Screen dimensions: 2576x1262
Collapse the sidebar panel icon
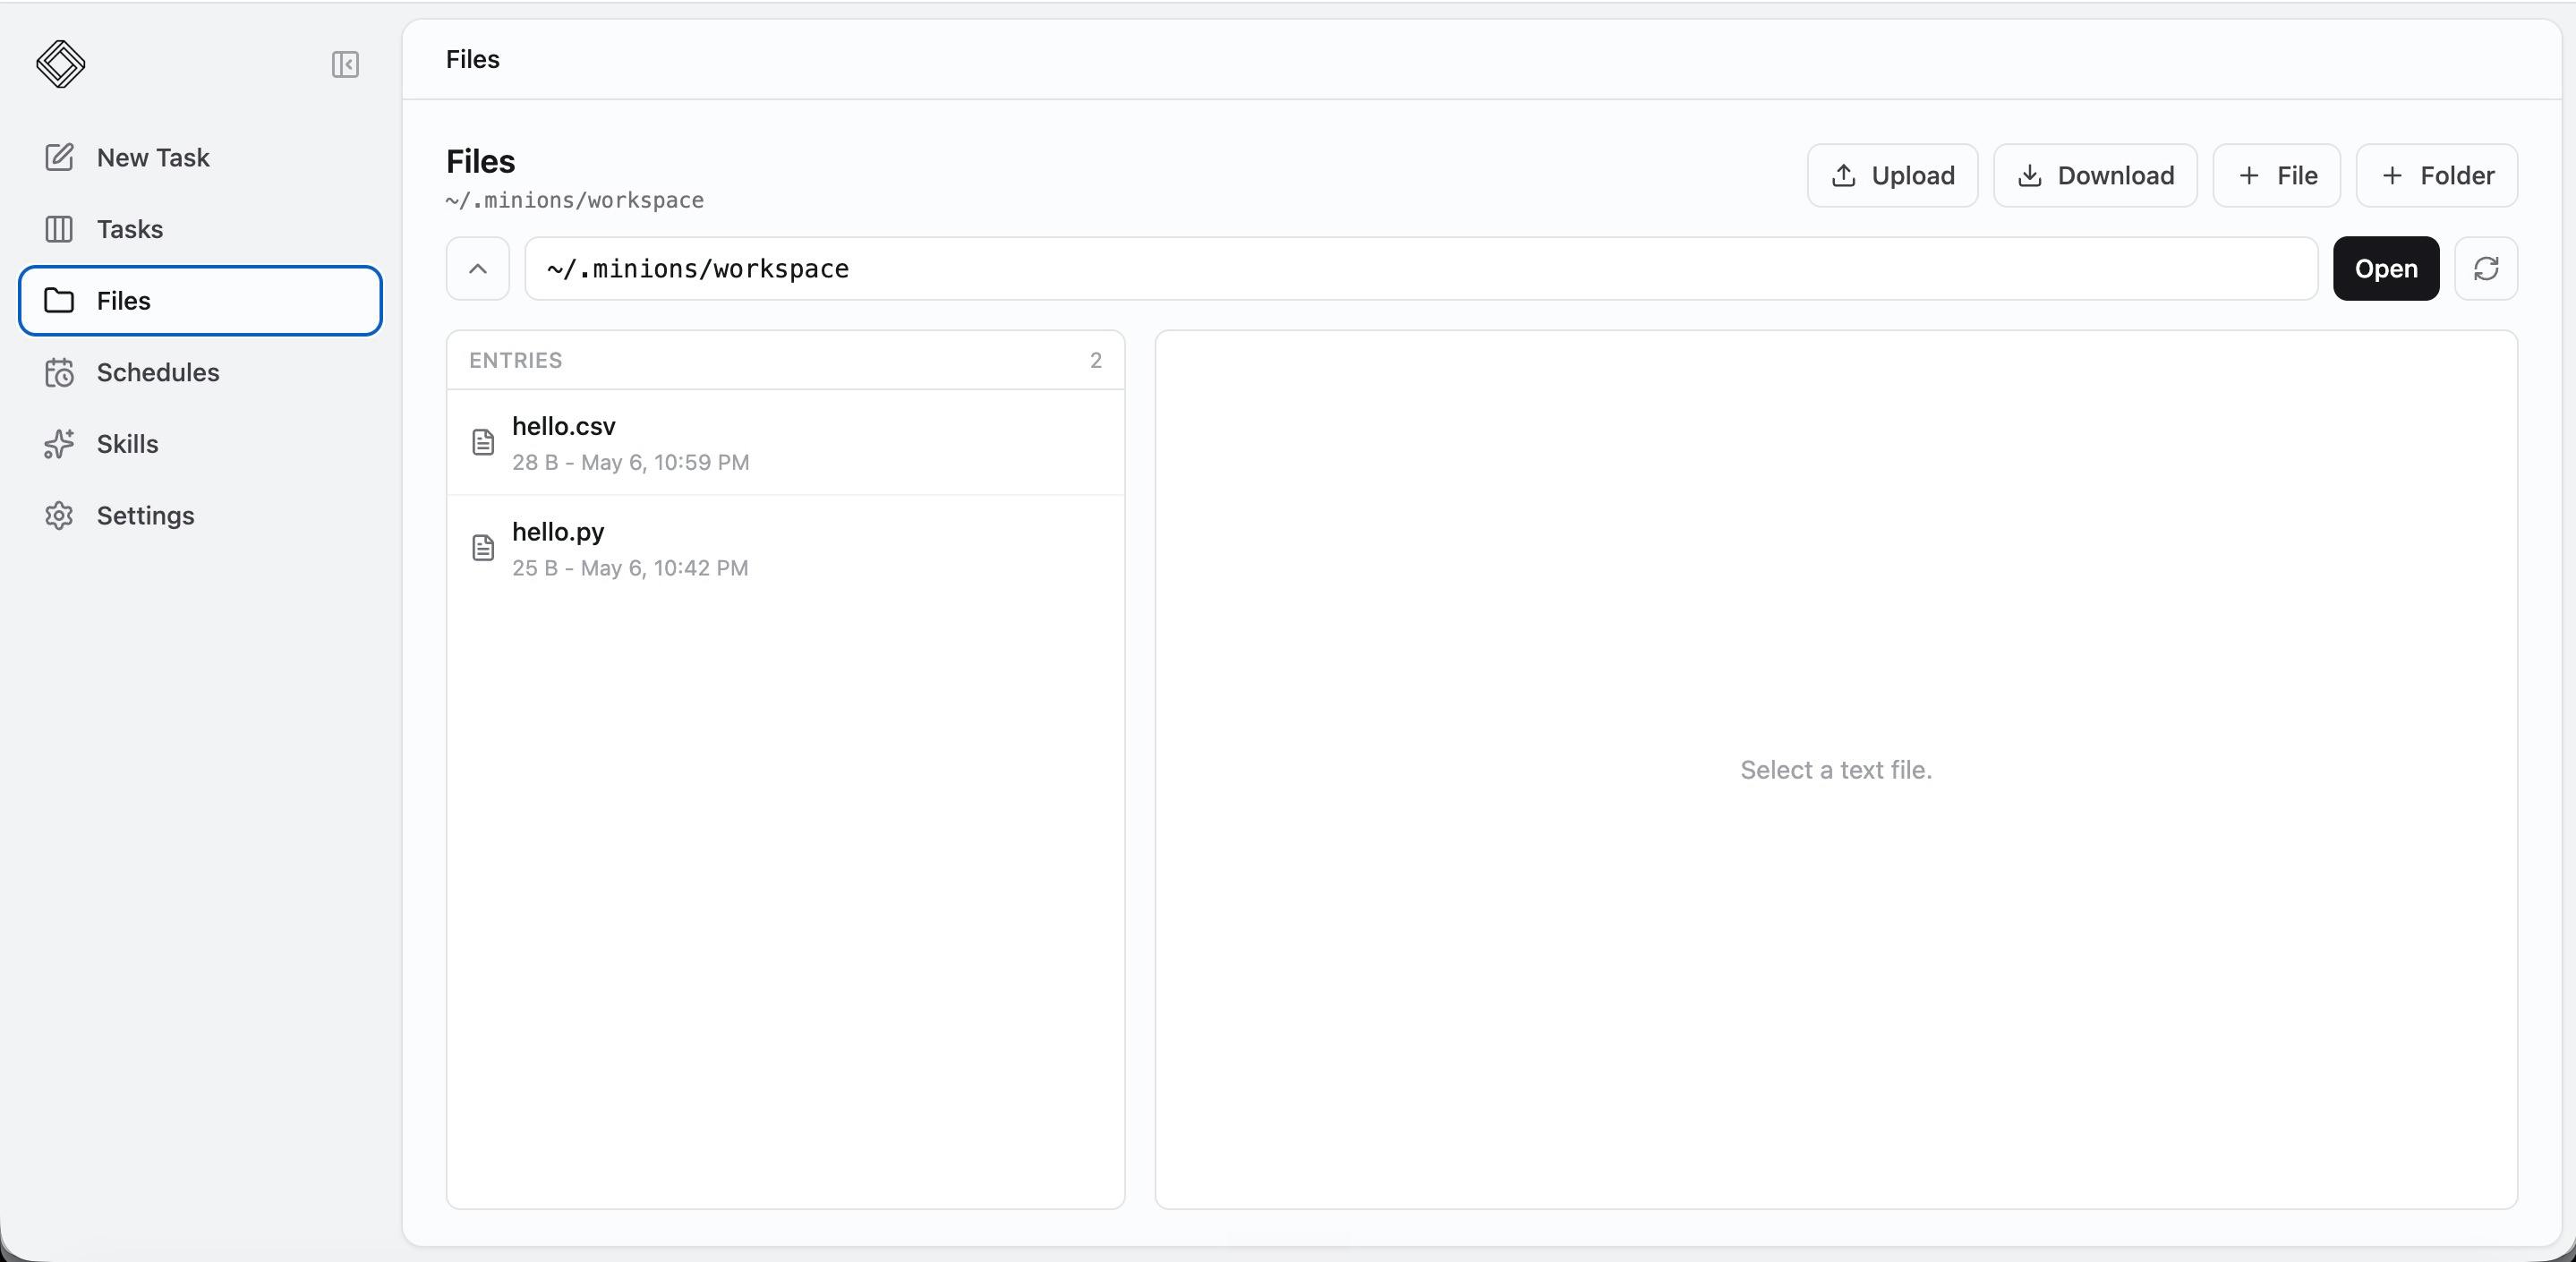click(x=345, y=65)
